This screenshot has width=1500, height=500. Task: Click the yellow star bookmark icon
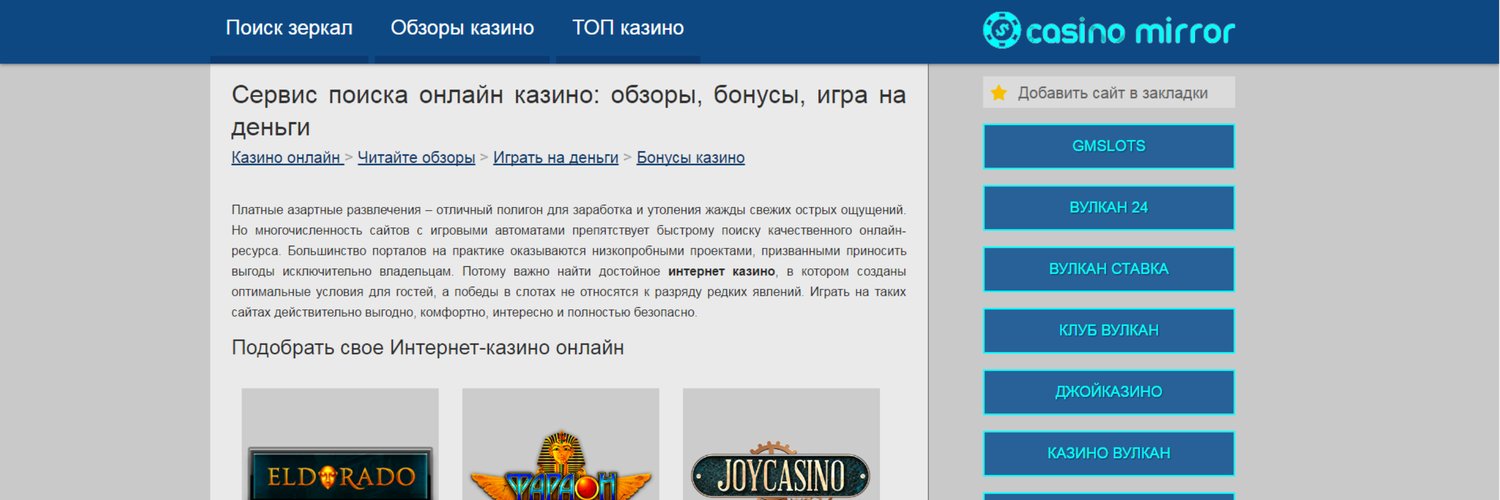tap(998, 93)
